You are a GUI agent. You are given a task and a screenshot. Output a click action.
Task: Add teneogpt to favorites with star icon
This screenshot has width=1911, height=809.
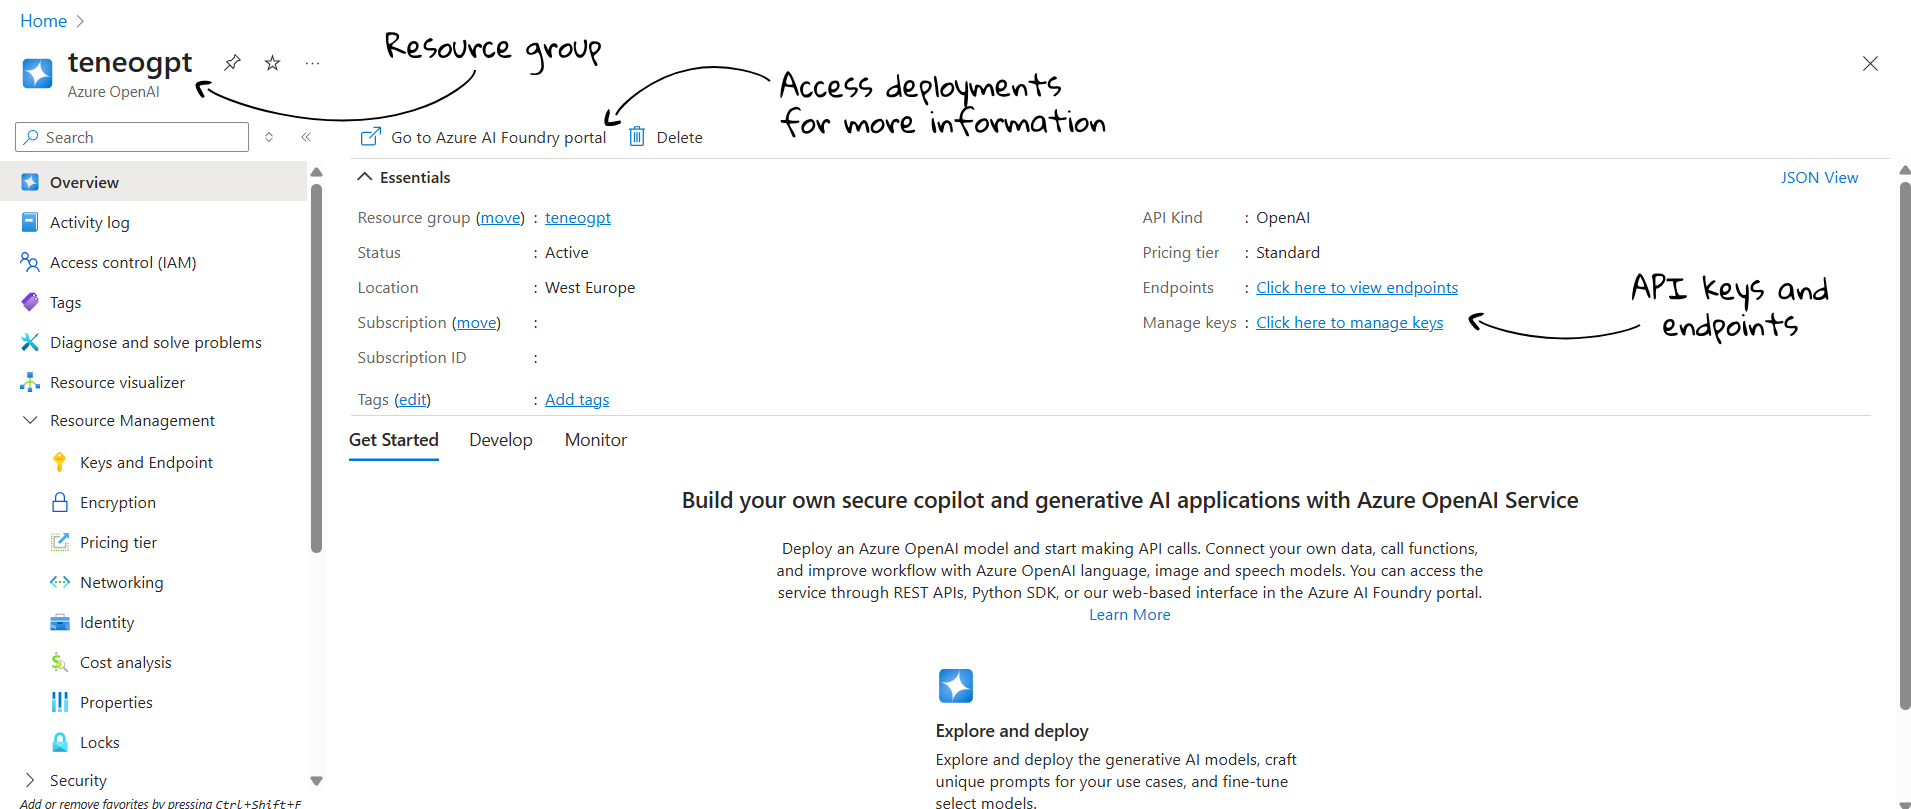pos(272,63)
